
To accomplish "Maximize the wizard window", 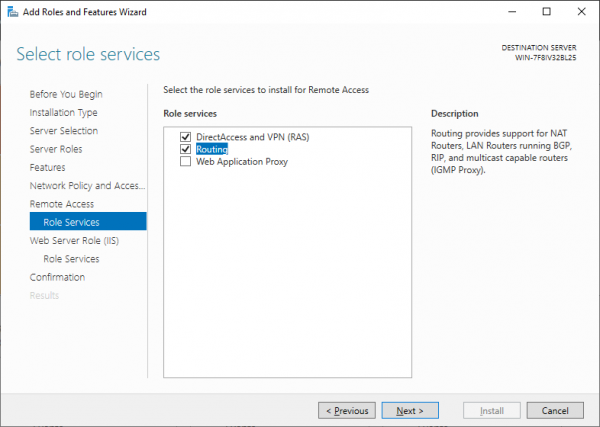I will tap(546, 11).
